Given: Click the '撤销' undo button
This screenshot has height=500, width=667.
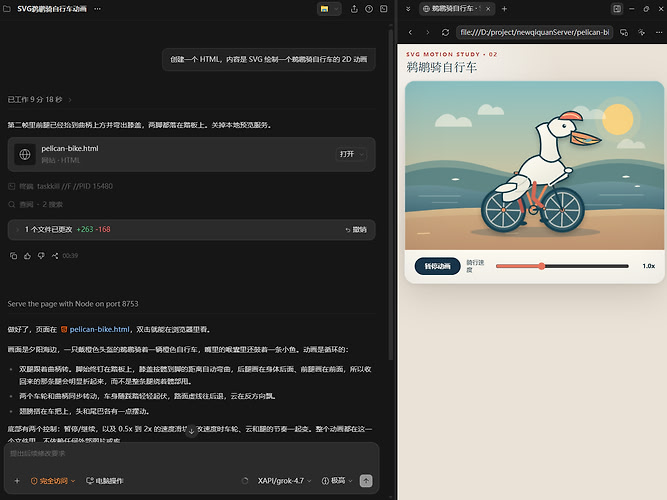Looking at the screenshot, I should coord(356,230).
